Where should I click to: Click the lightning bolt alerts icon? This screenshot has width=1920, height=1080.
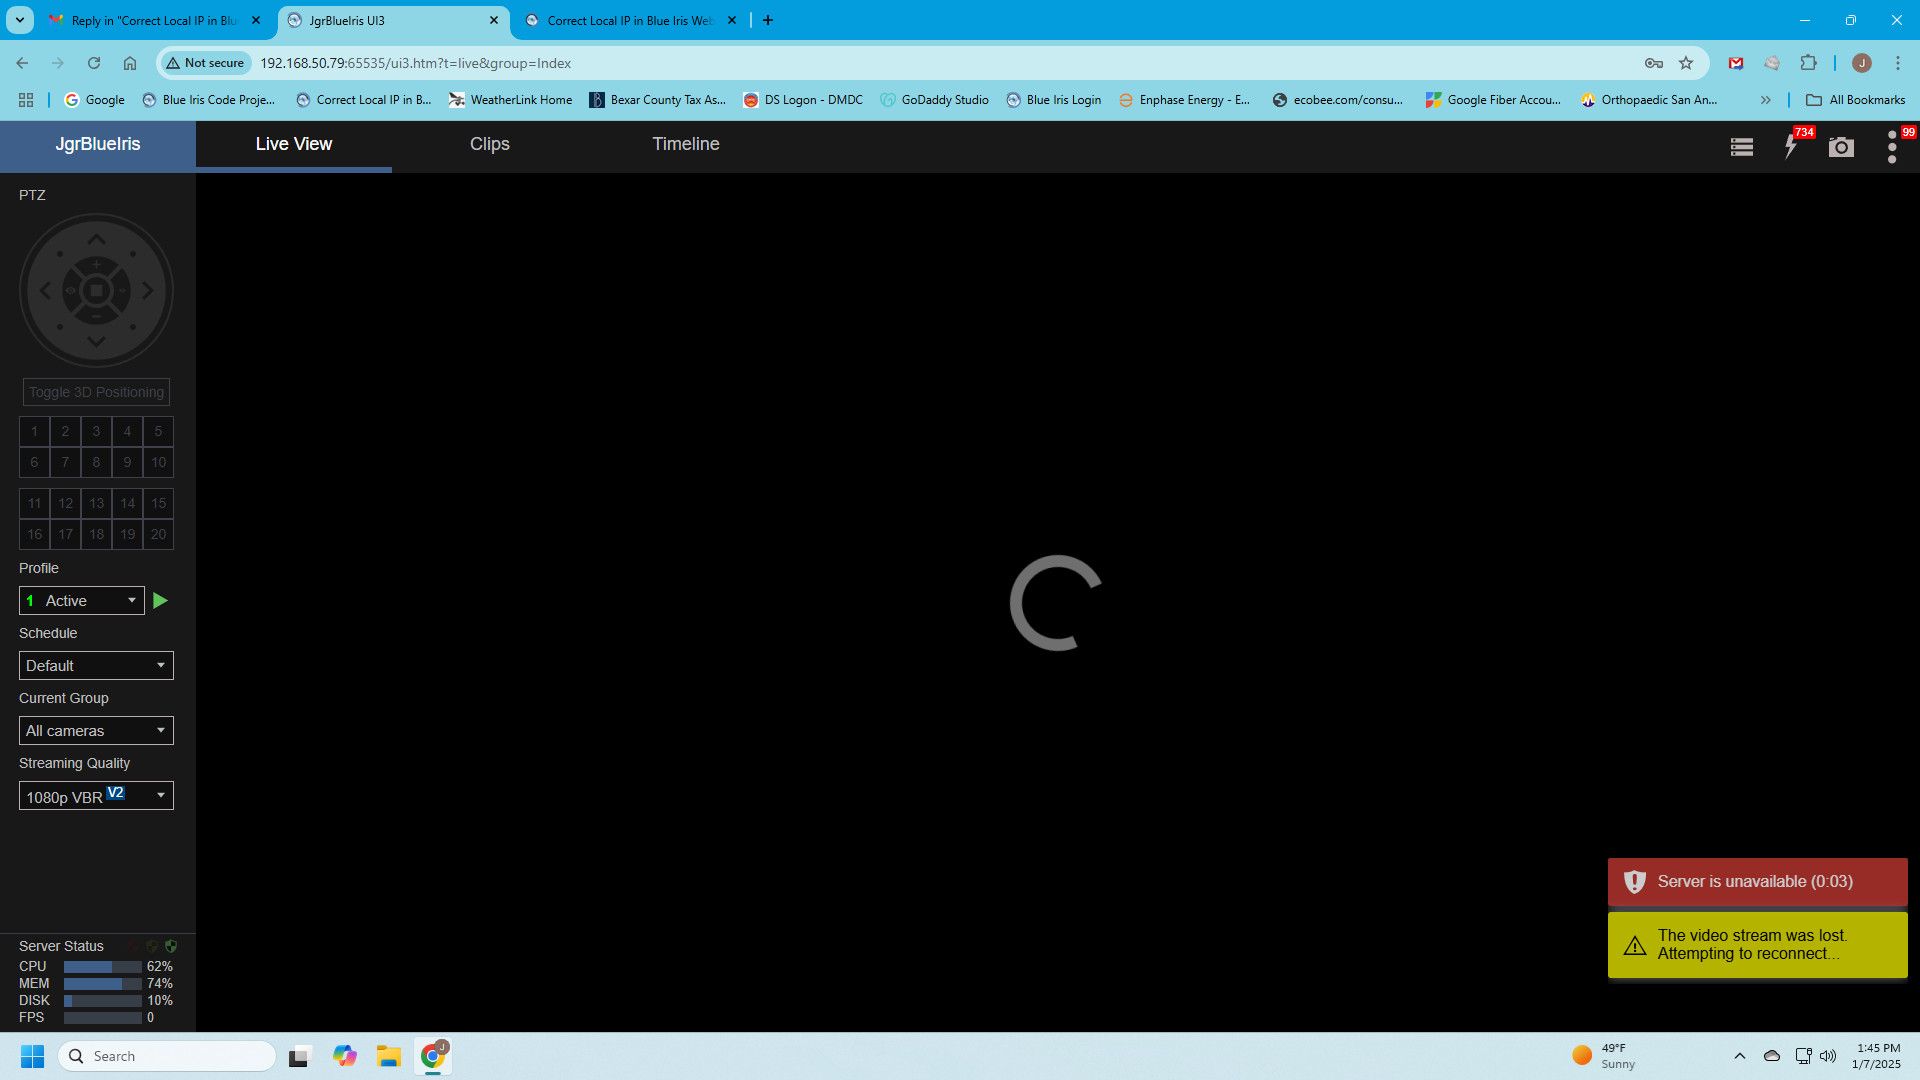[1789, 146]
